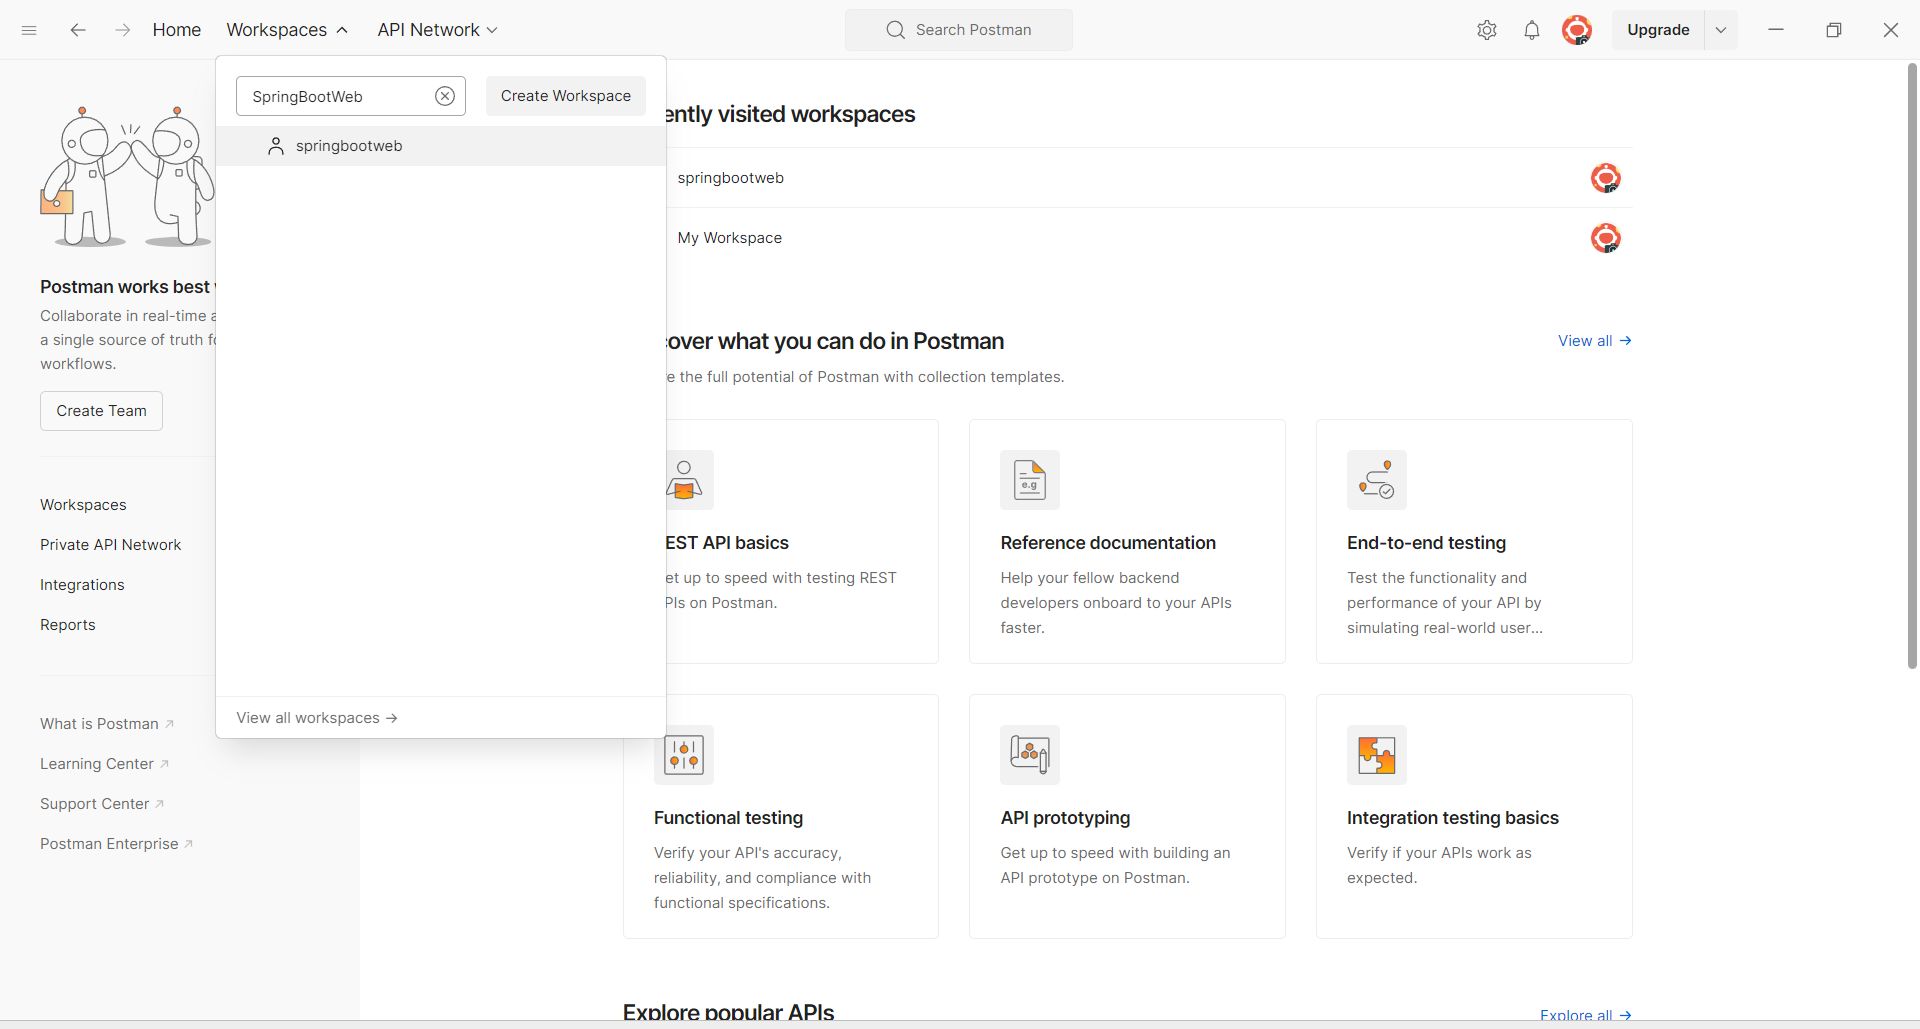Click avatar icon in My Workspace row

1606,238
